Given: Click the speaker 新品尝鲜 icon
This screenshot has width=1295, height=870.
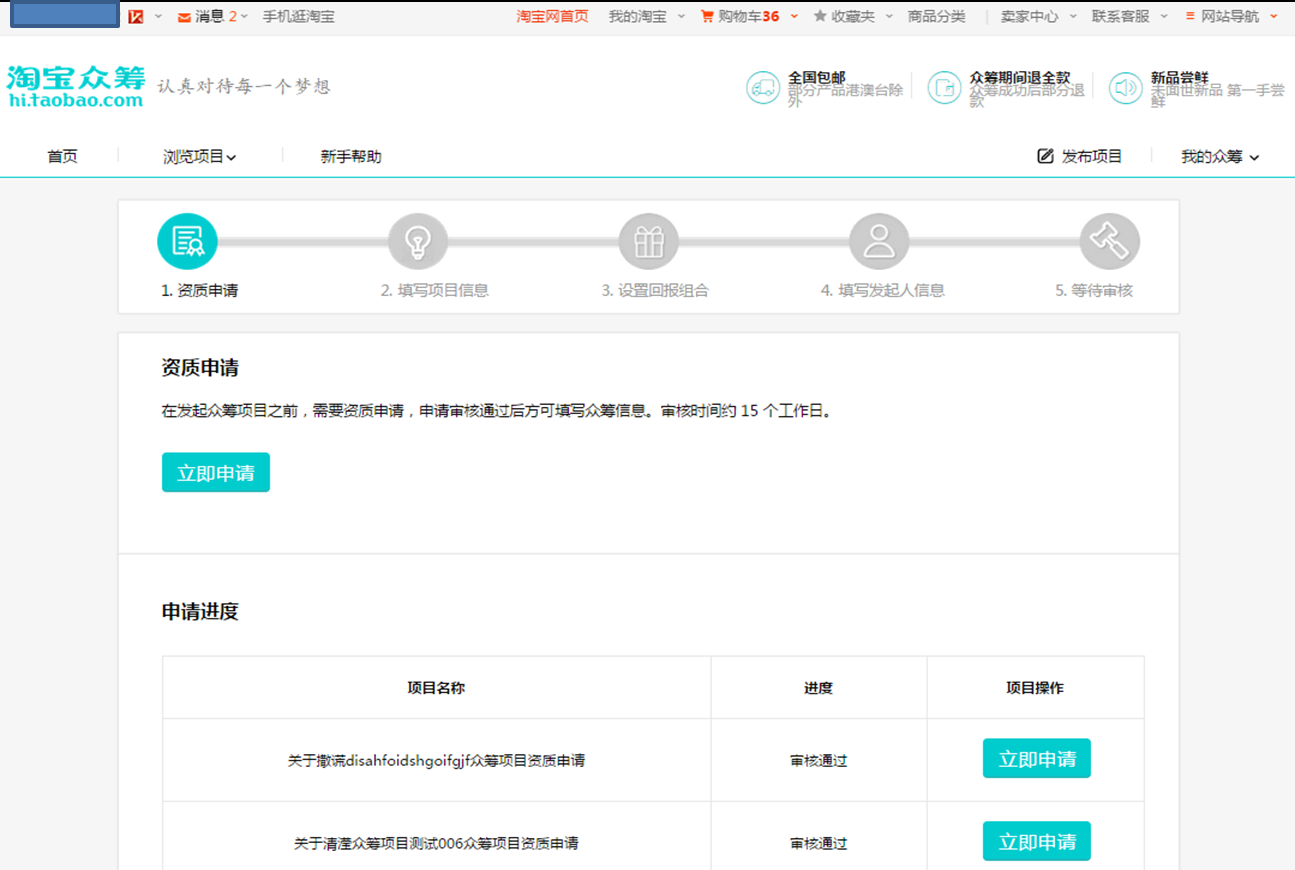Looking at the screenshot, I should point(1126,88).
